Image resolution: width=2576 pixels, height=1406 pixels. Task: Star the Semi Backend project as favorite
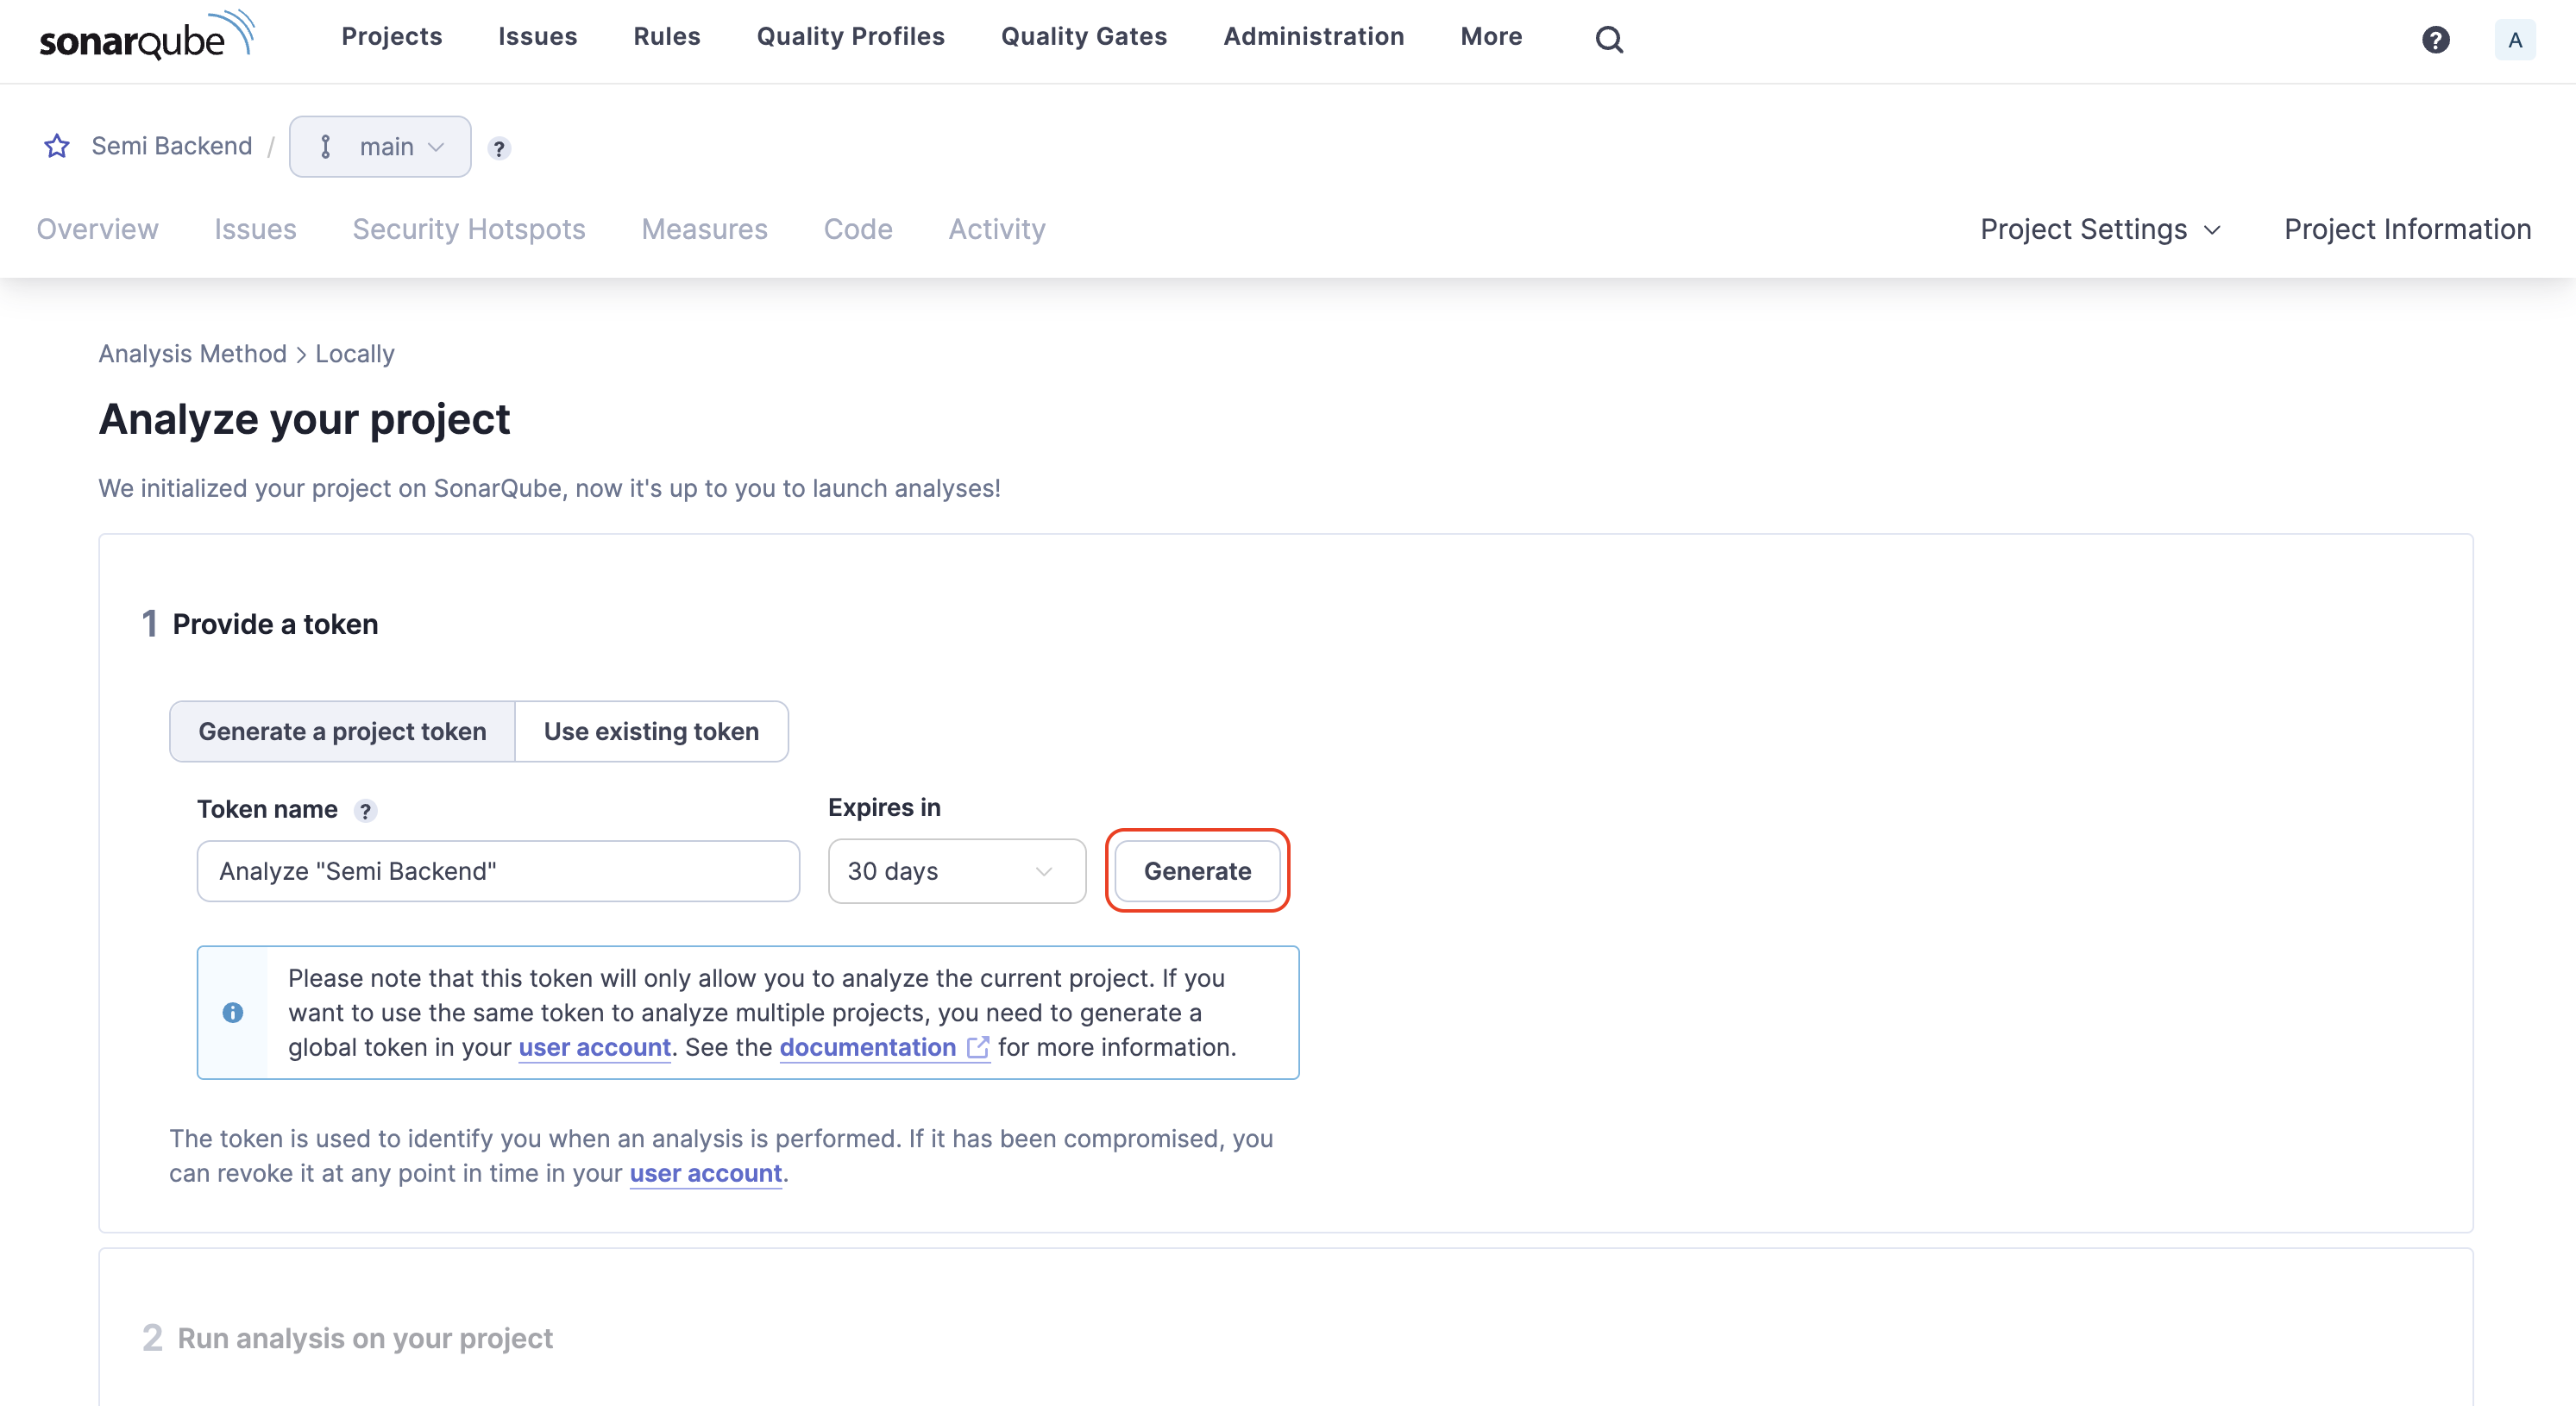(57, 146)
